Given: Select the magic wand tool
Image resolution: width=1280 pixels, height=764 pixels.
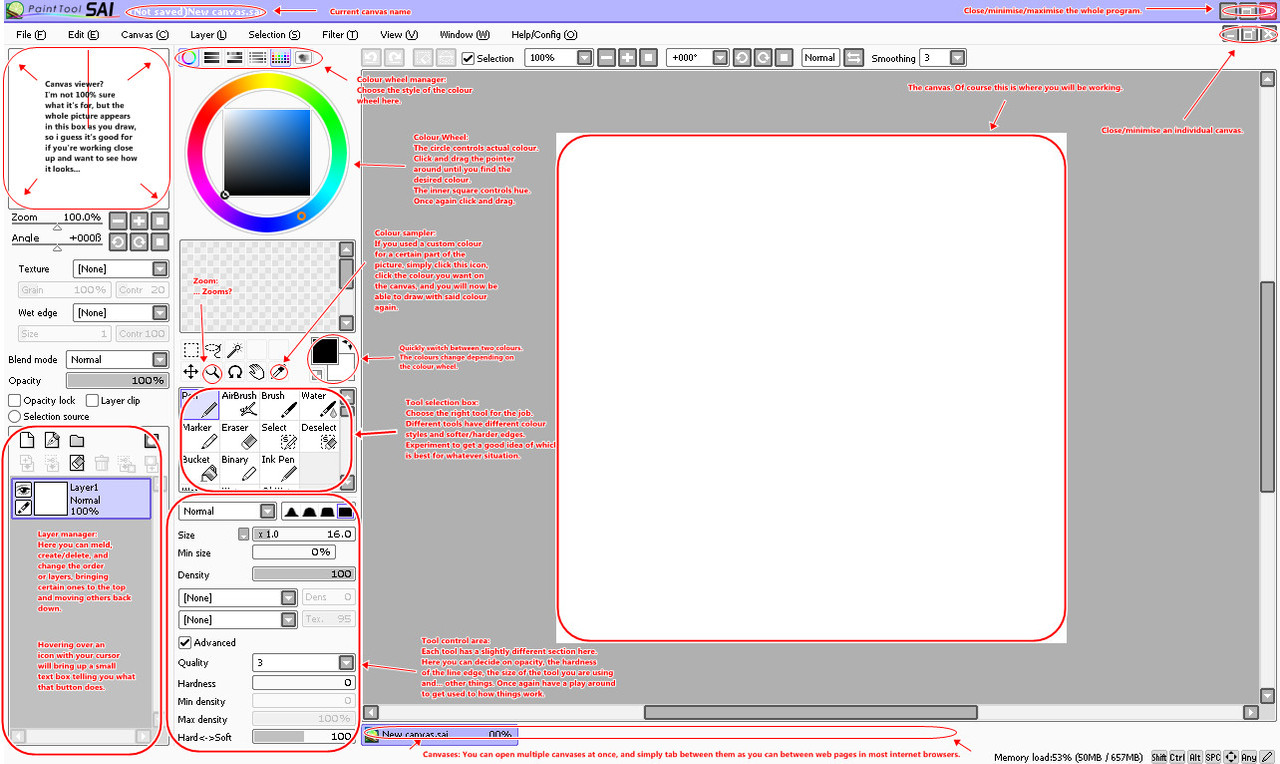Looking at the screenshot, I should coord(234,350).
